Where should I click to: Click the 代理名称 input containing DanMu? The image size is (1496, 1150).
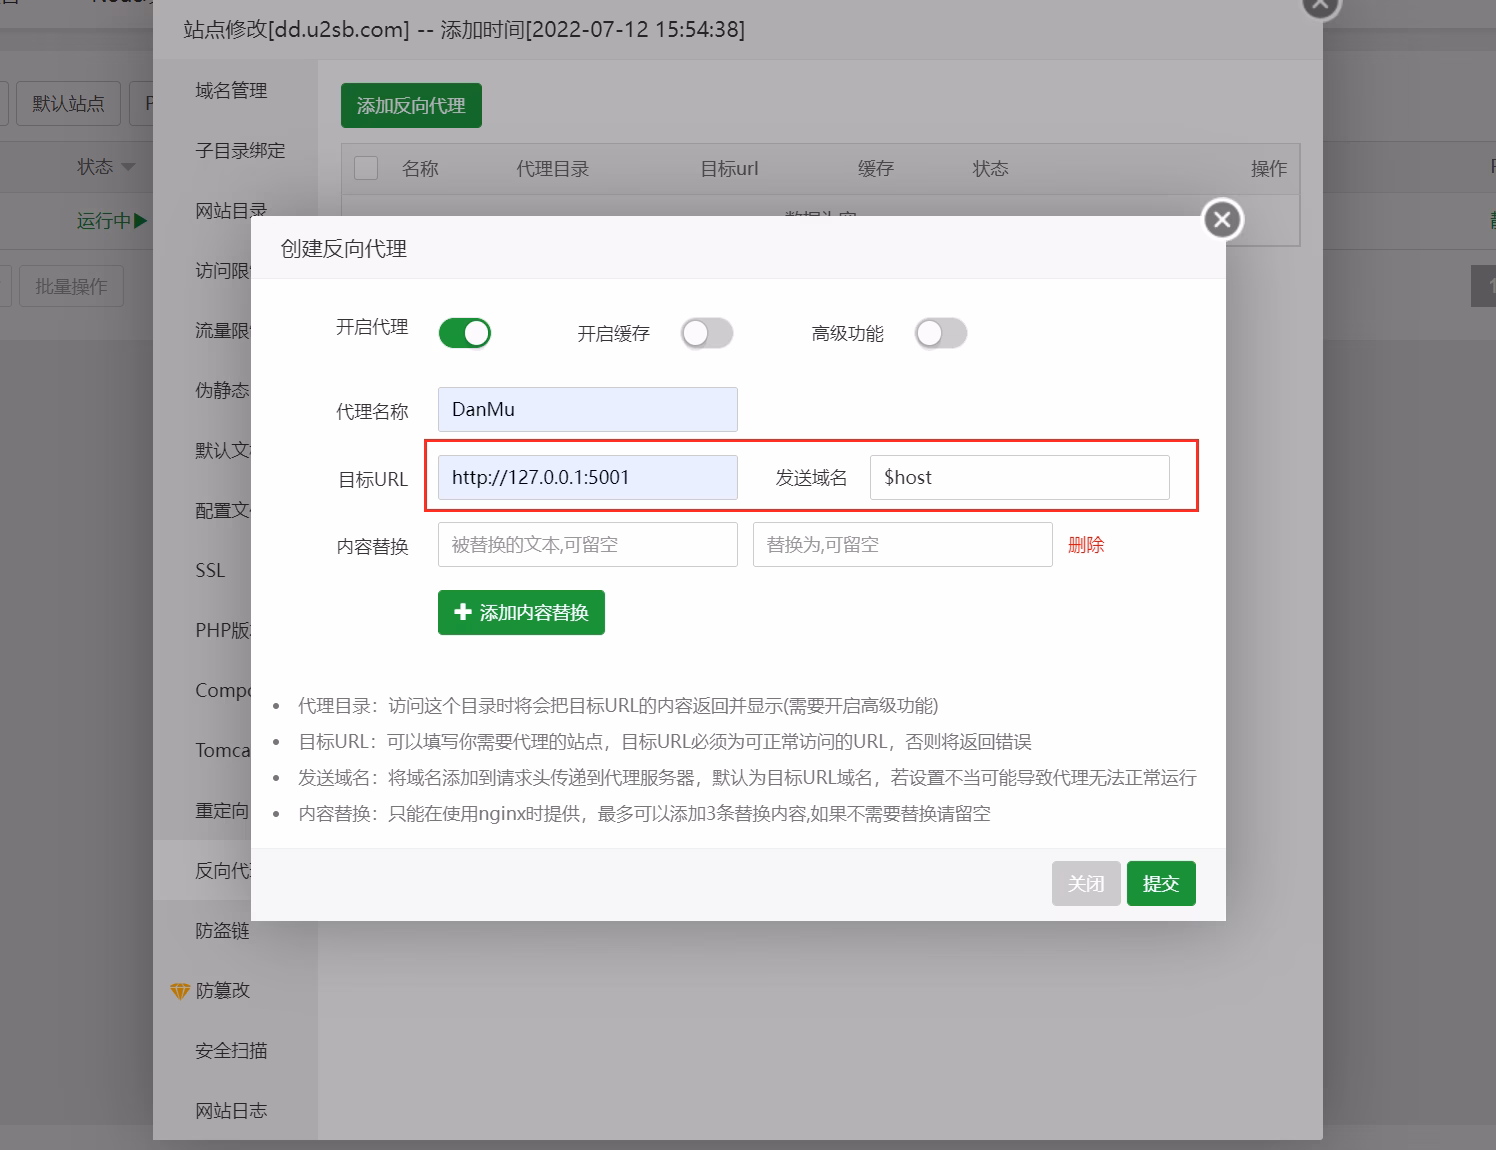click(588, 409)
